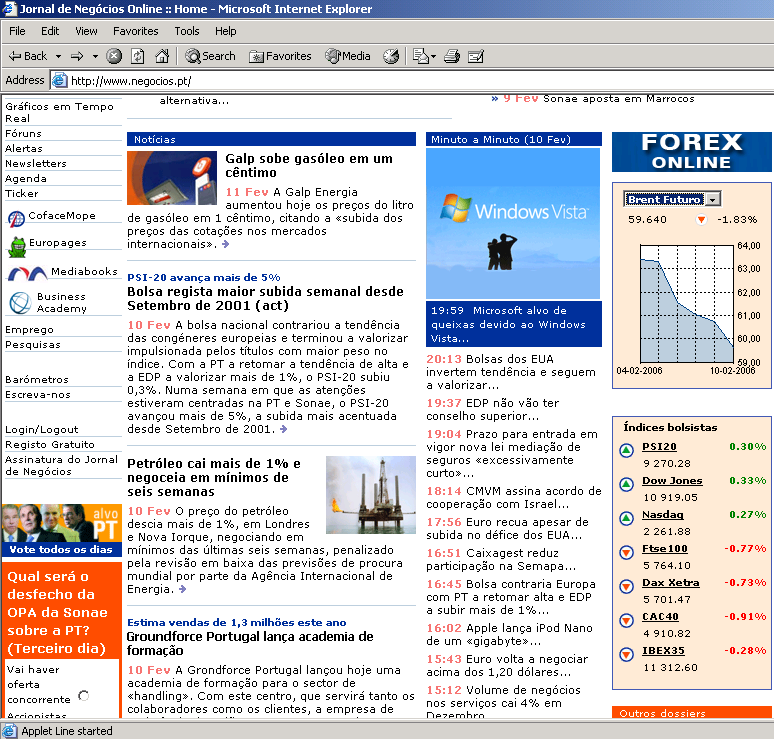Click the green up icon beside PSI20

click(x=626, y=450)
